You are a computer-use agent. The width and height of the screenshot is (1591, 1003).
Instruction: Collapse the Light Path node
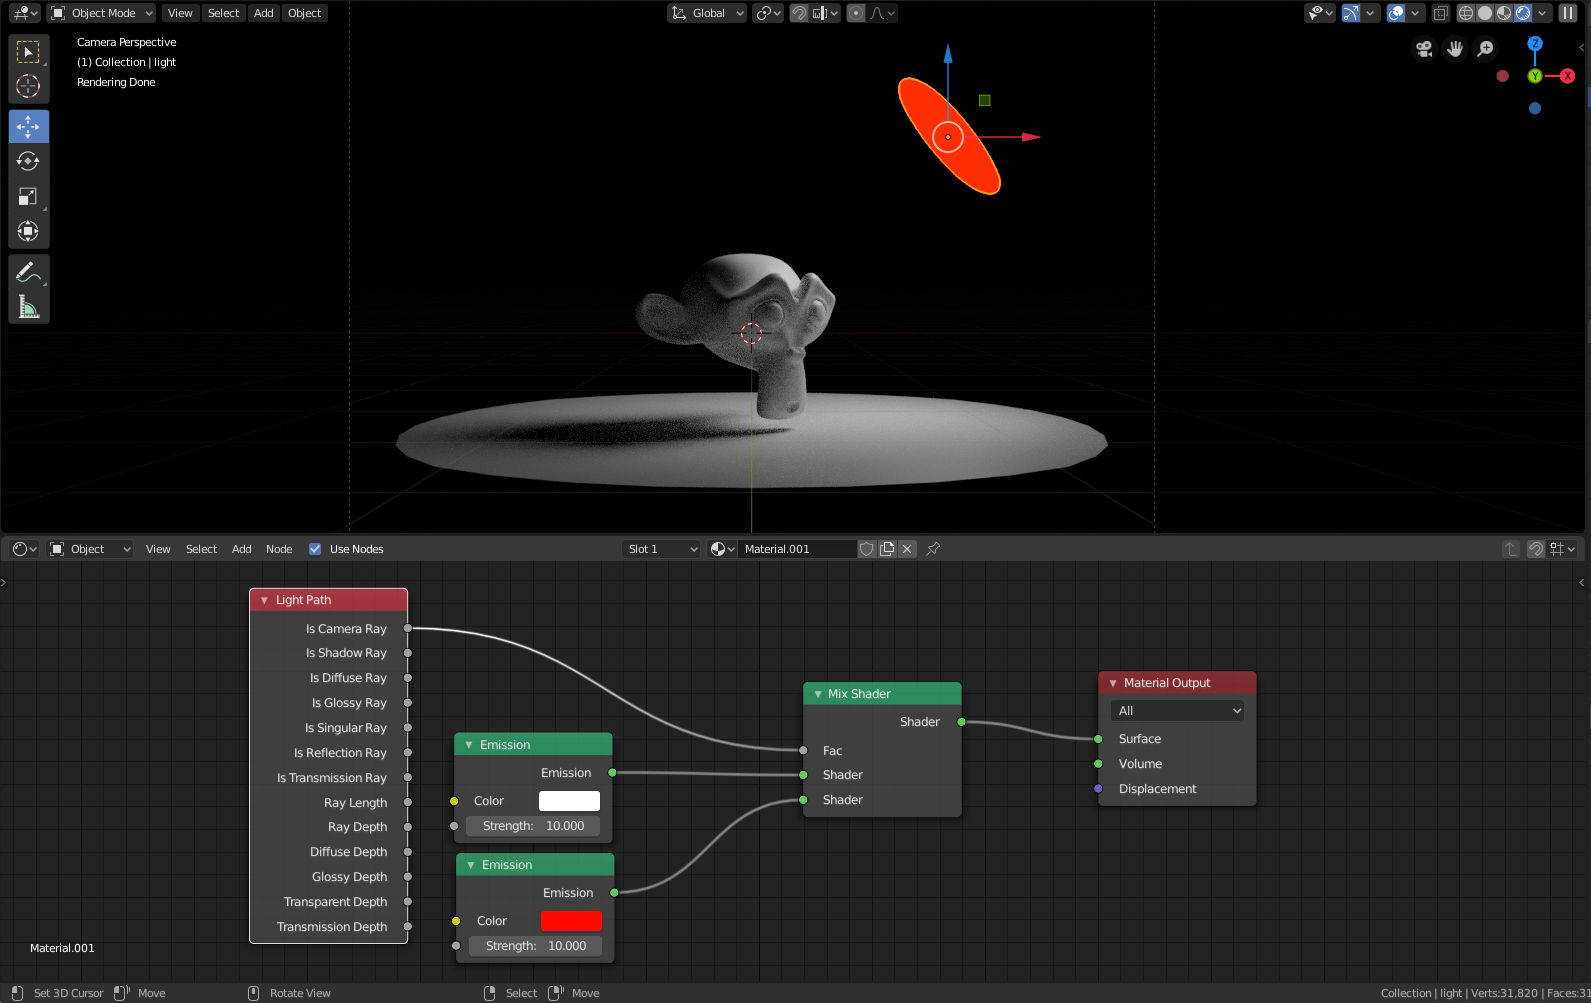[265, 600]
